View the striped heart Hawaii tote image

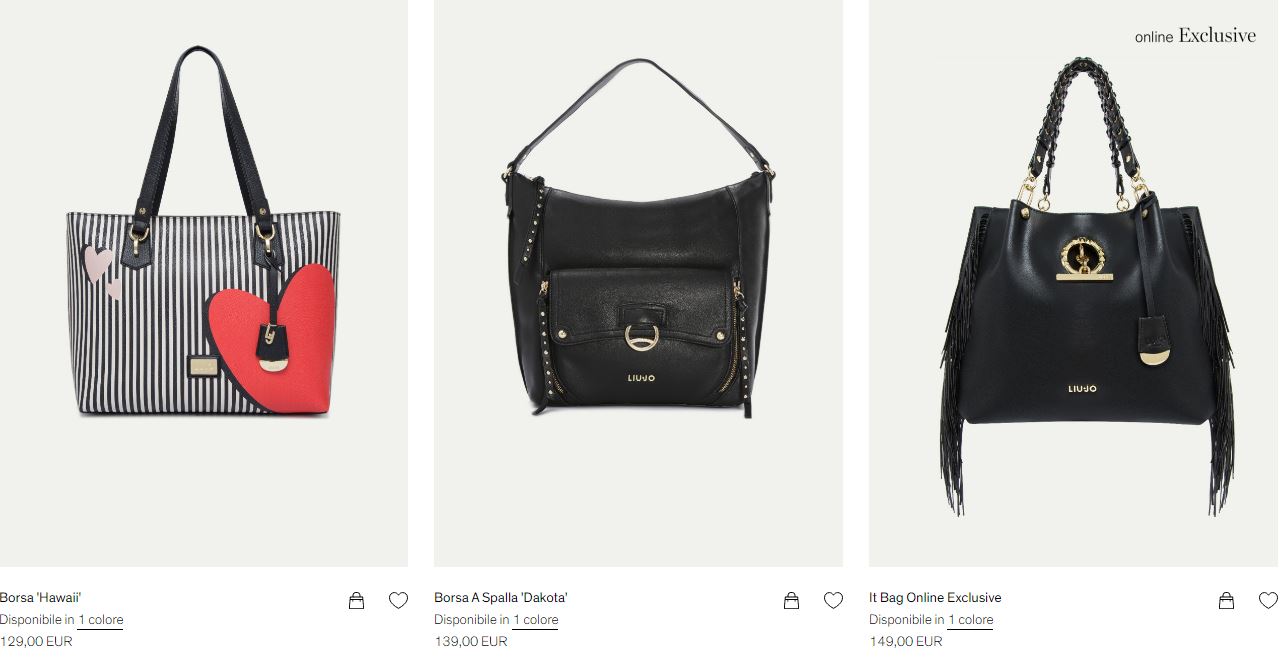pos(204,283)
